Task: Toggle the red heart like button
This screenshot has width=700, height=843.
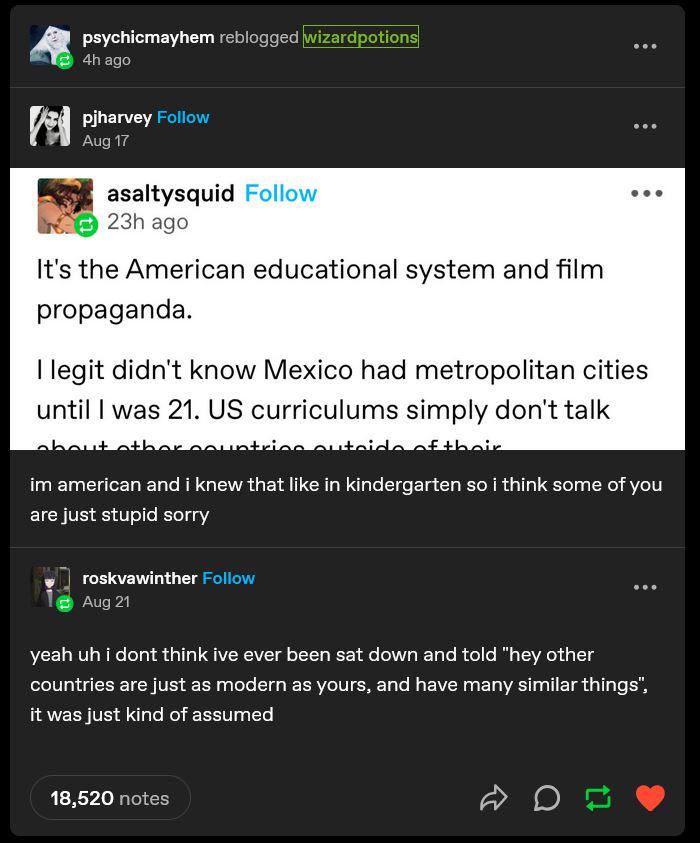Action: click(650, 798)
